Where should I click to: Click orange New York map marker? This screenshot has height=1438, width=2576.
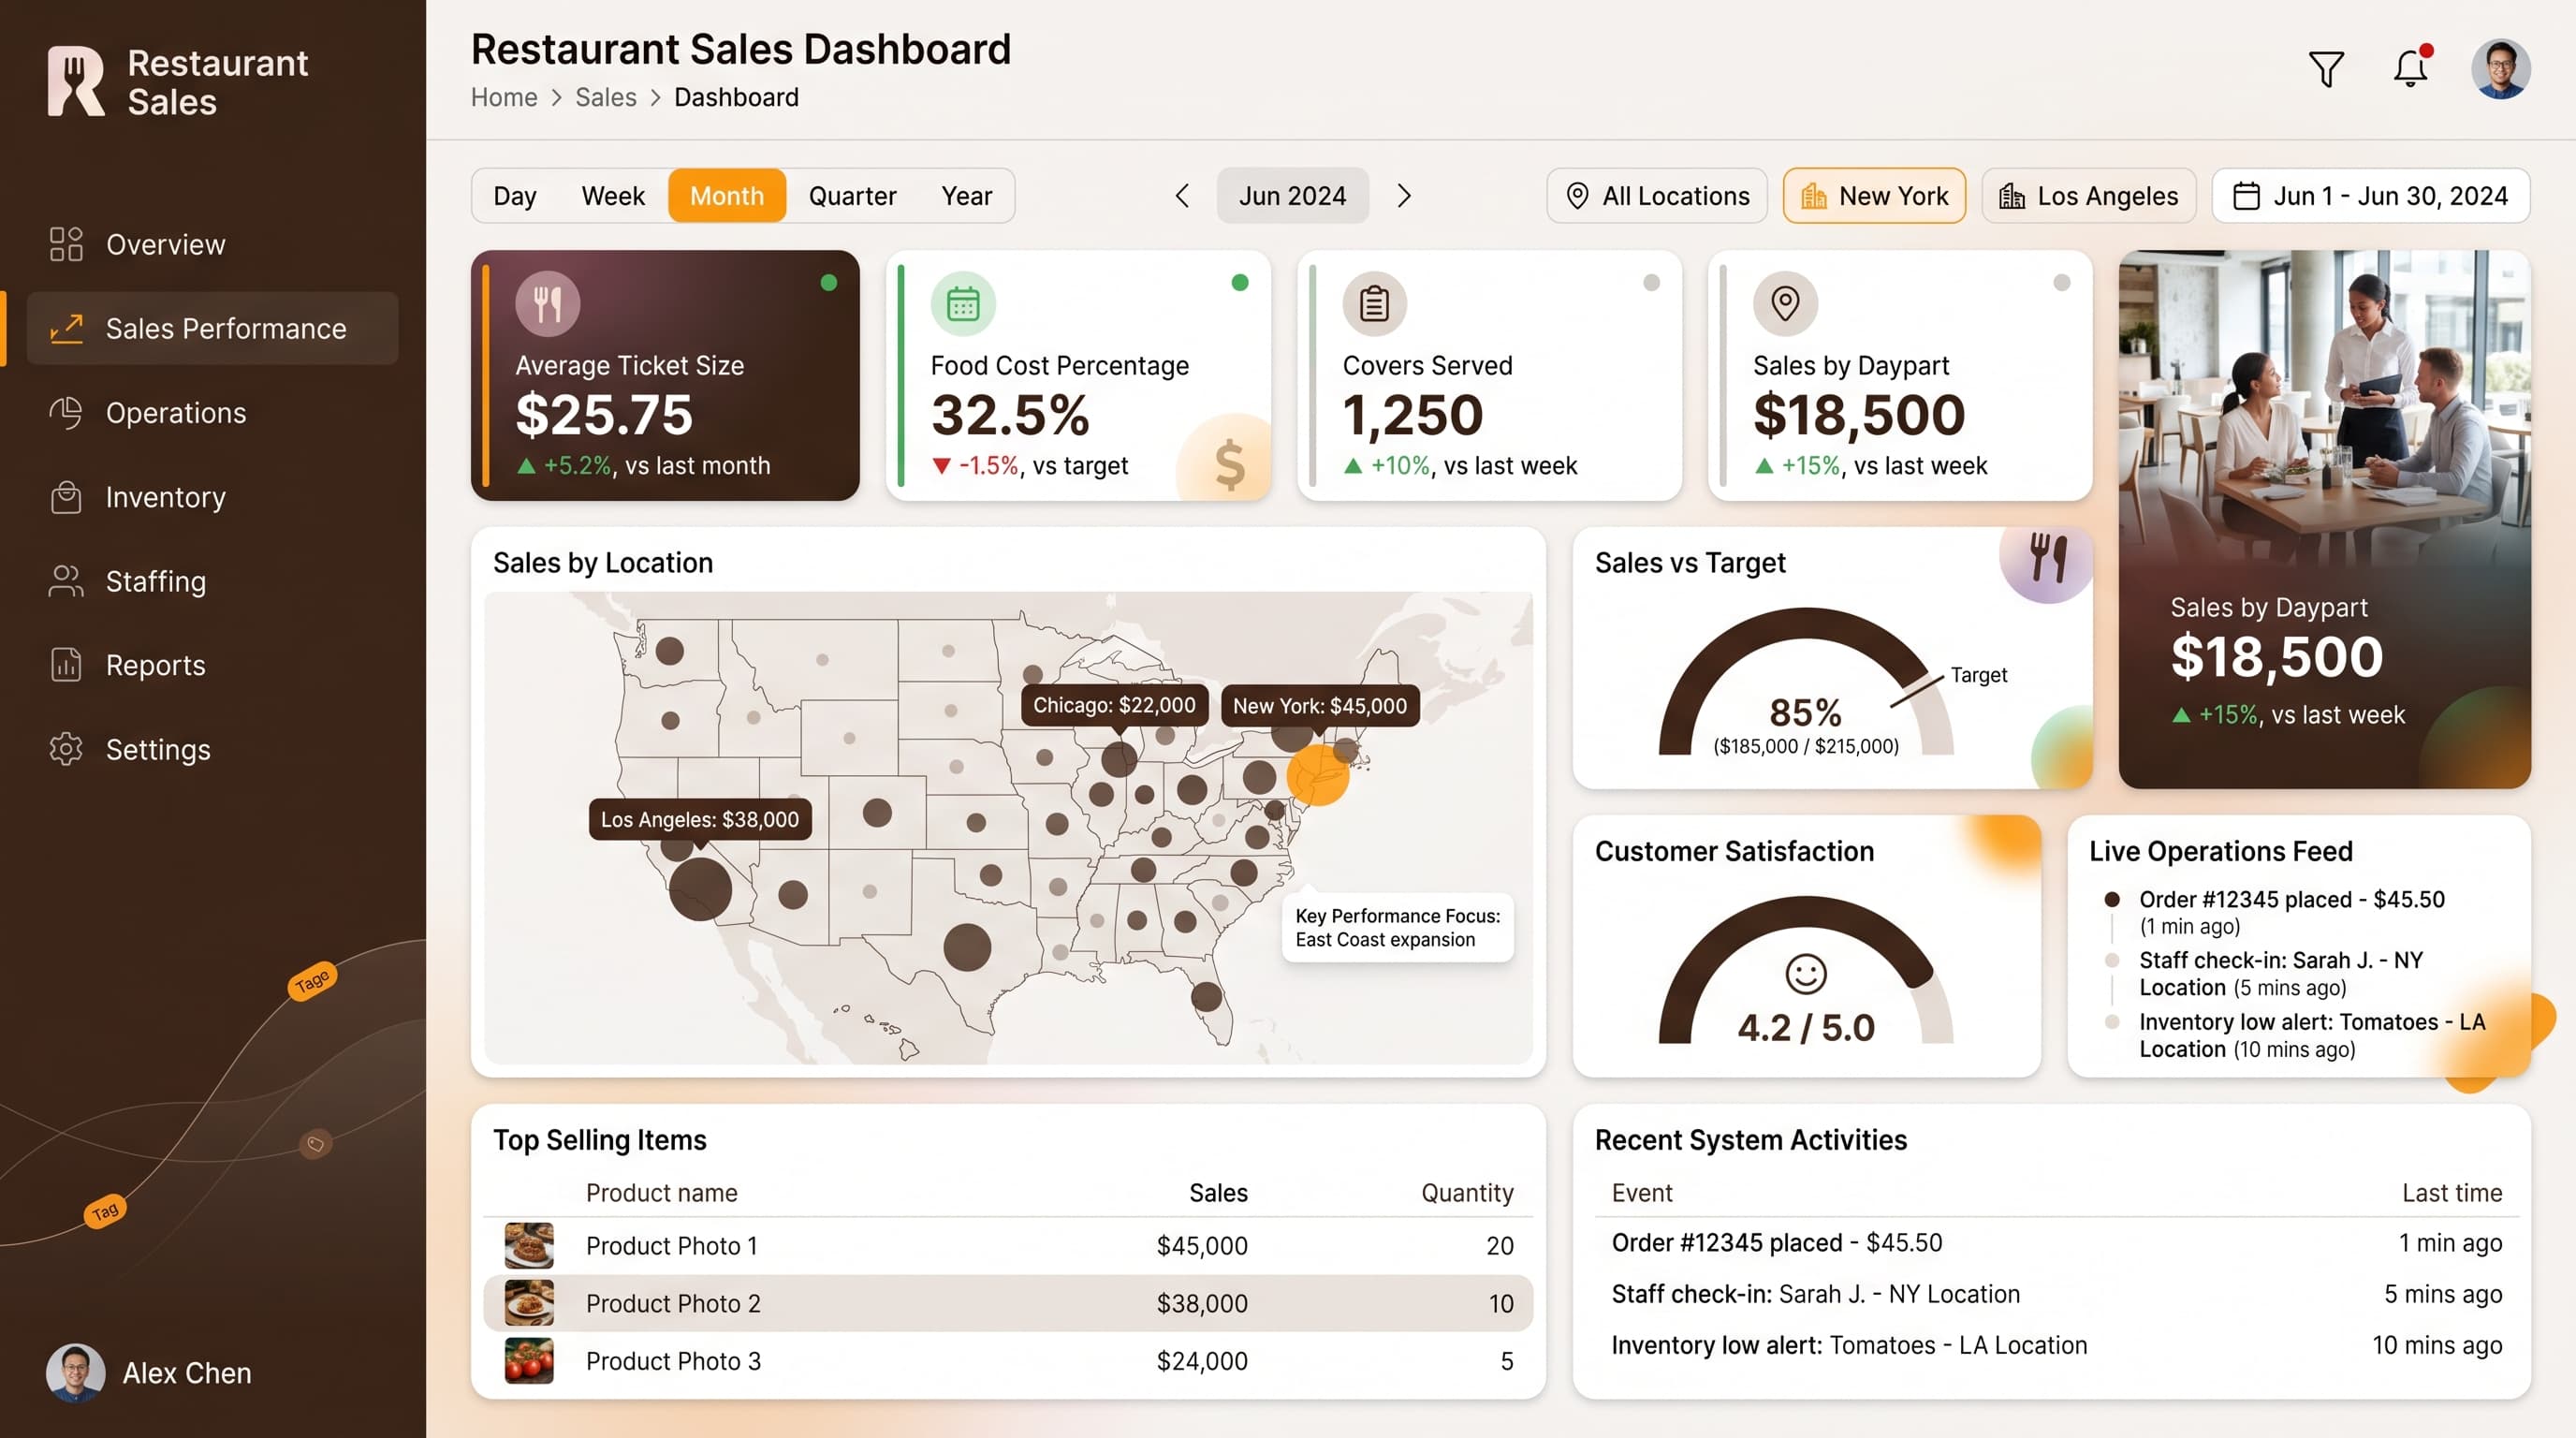click(x=1317, y=775)
